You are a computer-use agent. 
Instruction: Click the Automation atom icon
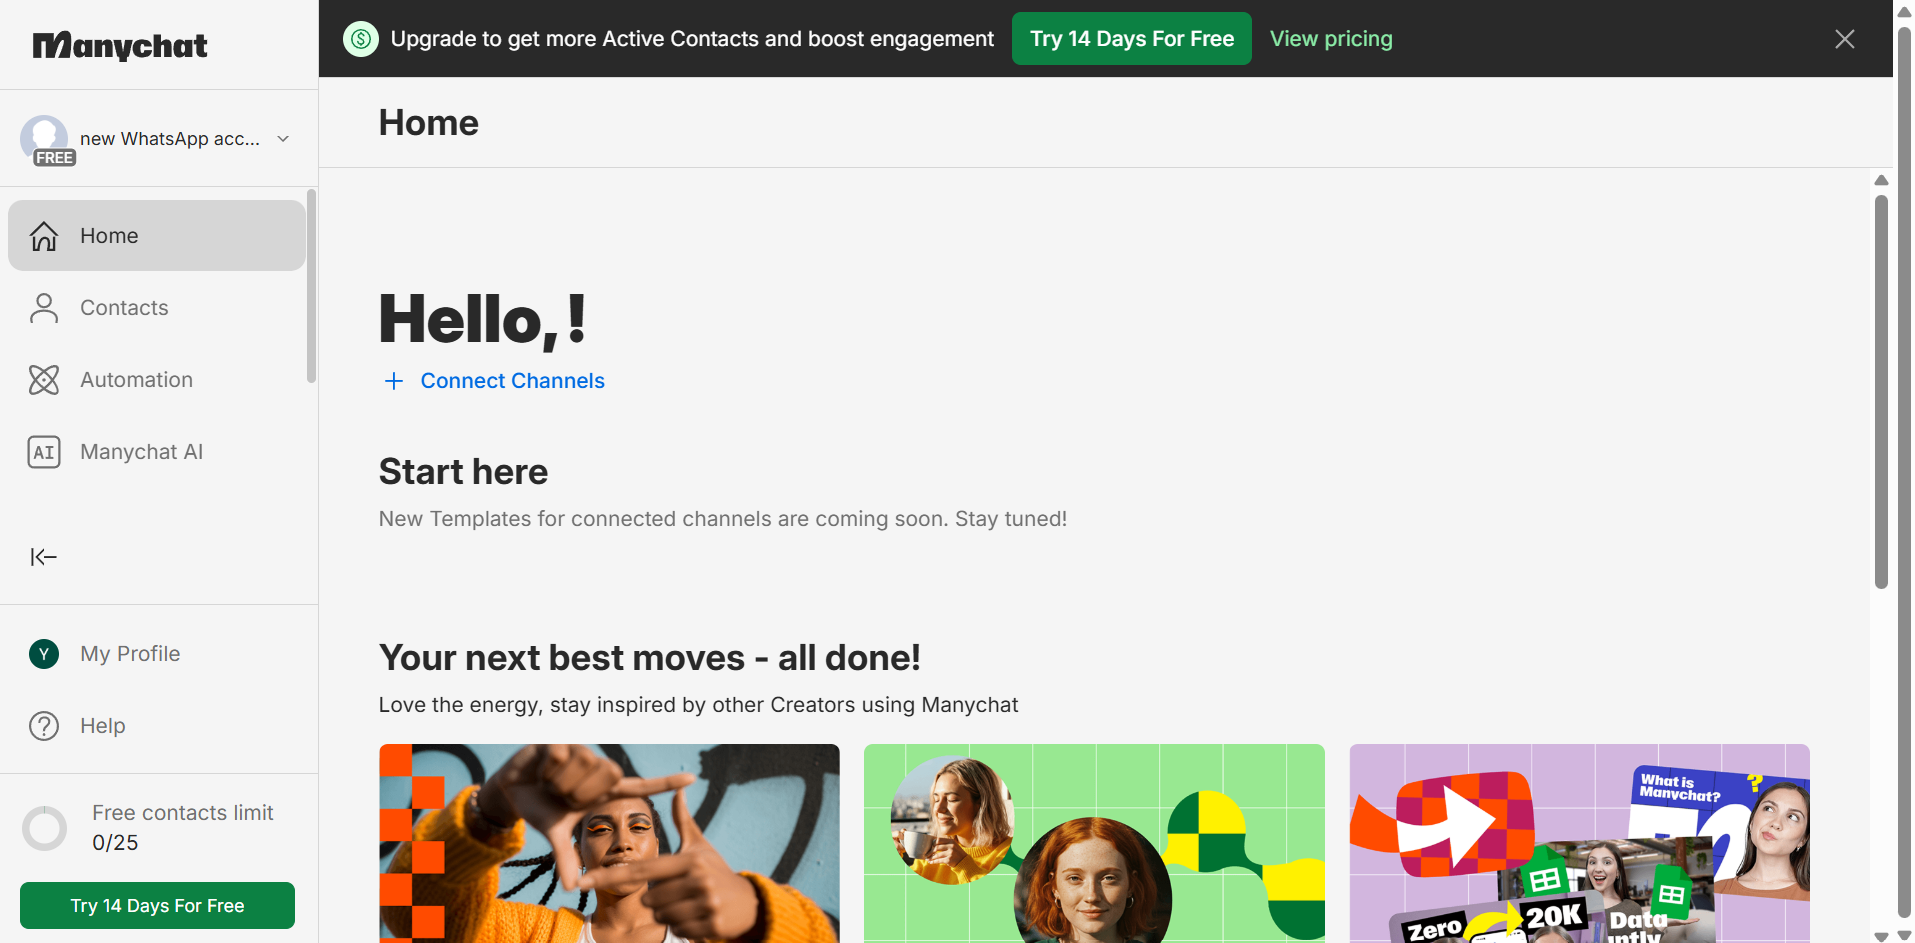coord(44,380)
